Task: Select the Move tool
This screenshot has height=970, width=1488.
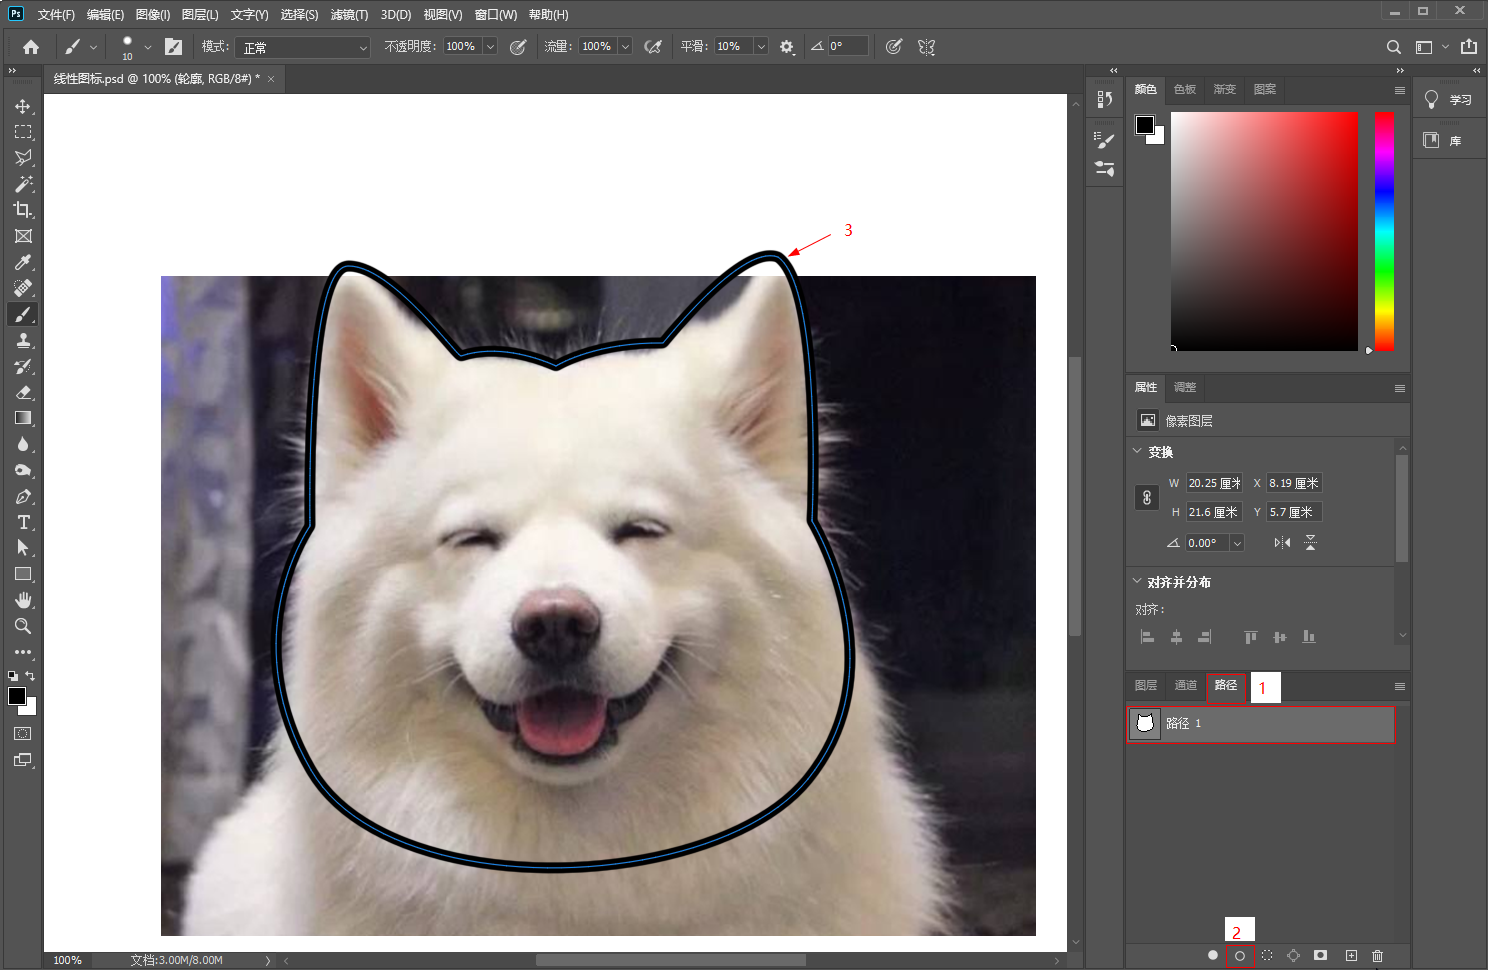Action: click(x=22, y=106)
